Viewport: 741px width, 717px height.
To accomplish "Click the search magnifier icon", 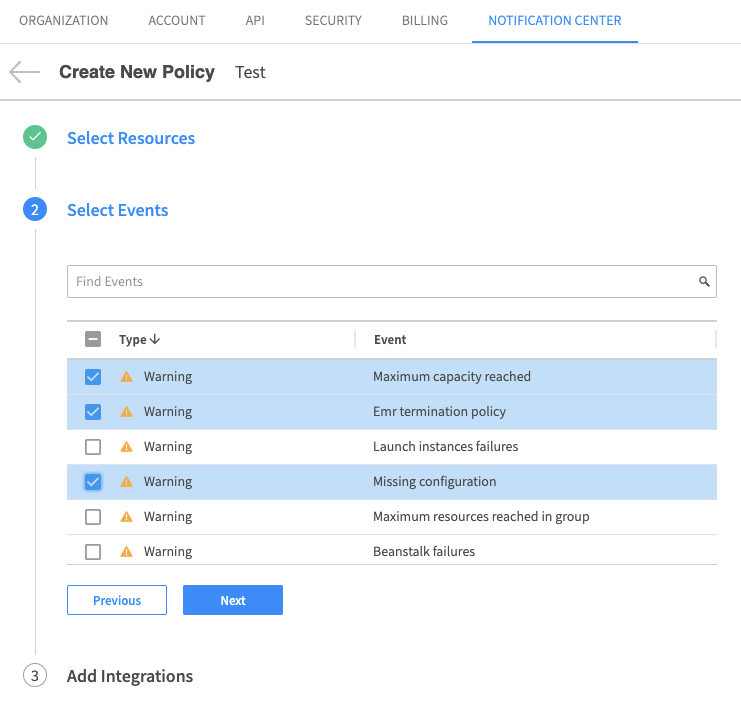I will tap(704, 282).
